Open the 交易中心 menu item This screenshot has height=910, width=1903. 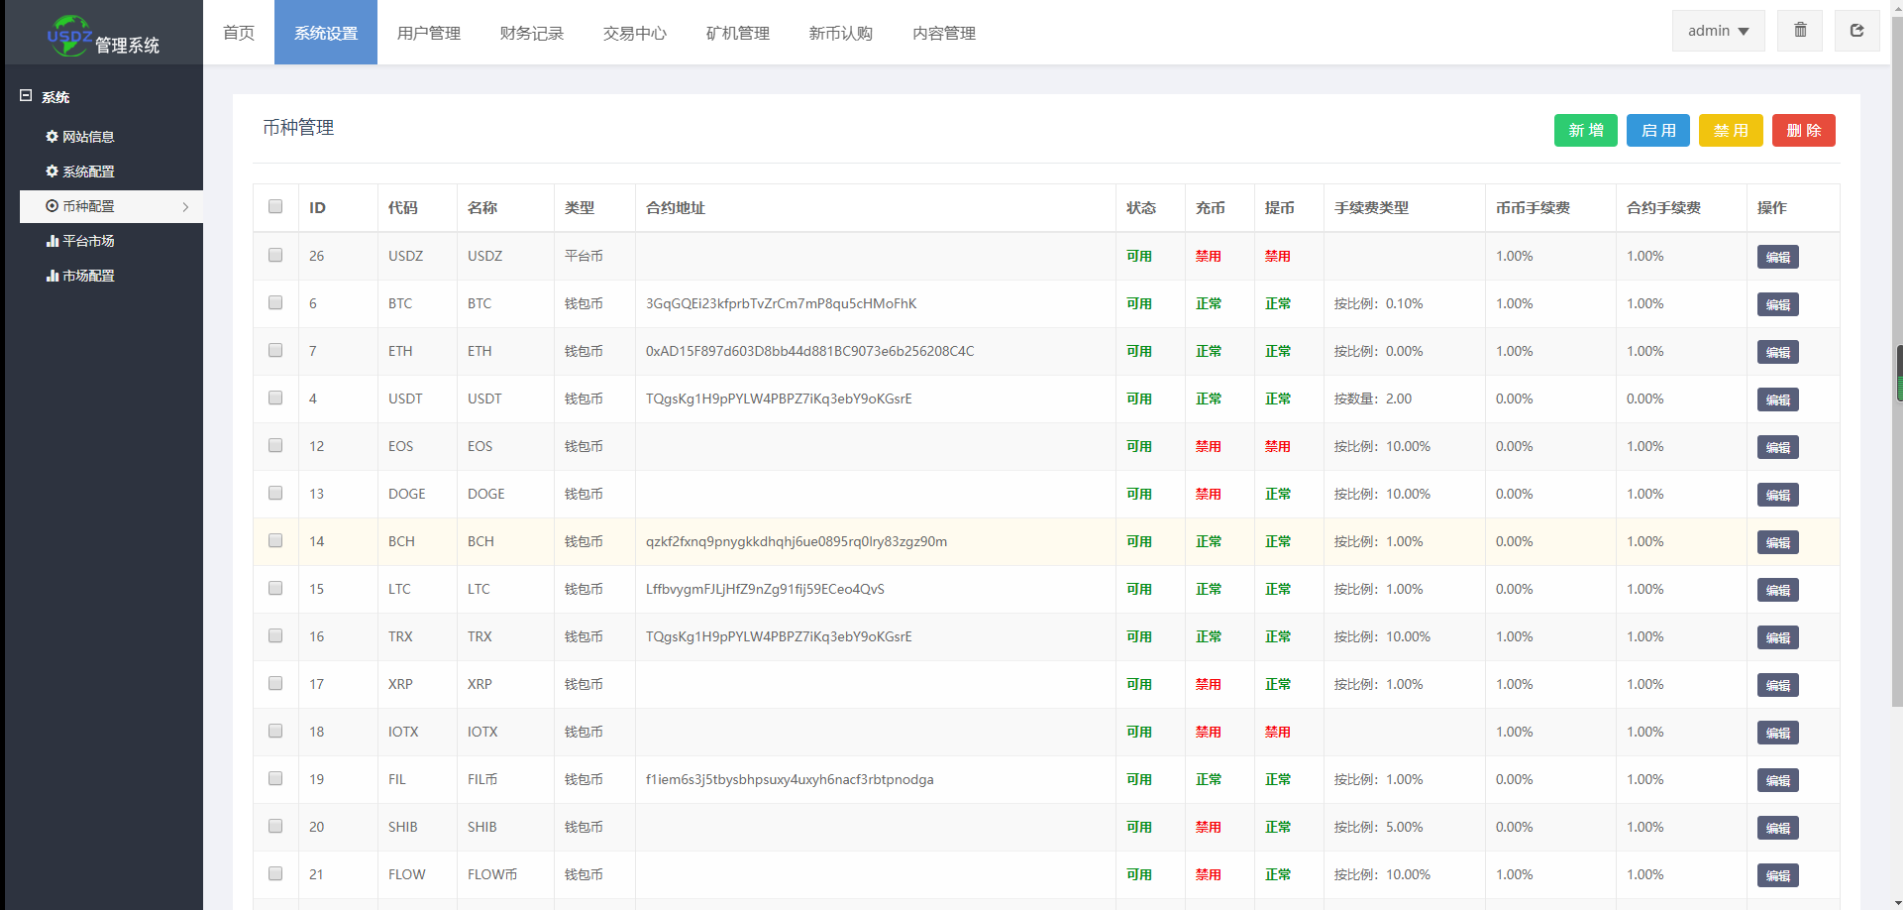(634, 32)
